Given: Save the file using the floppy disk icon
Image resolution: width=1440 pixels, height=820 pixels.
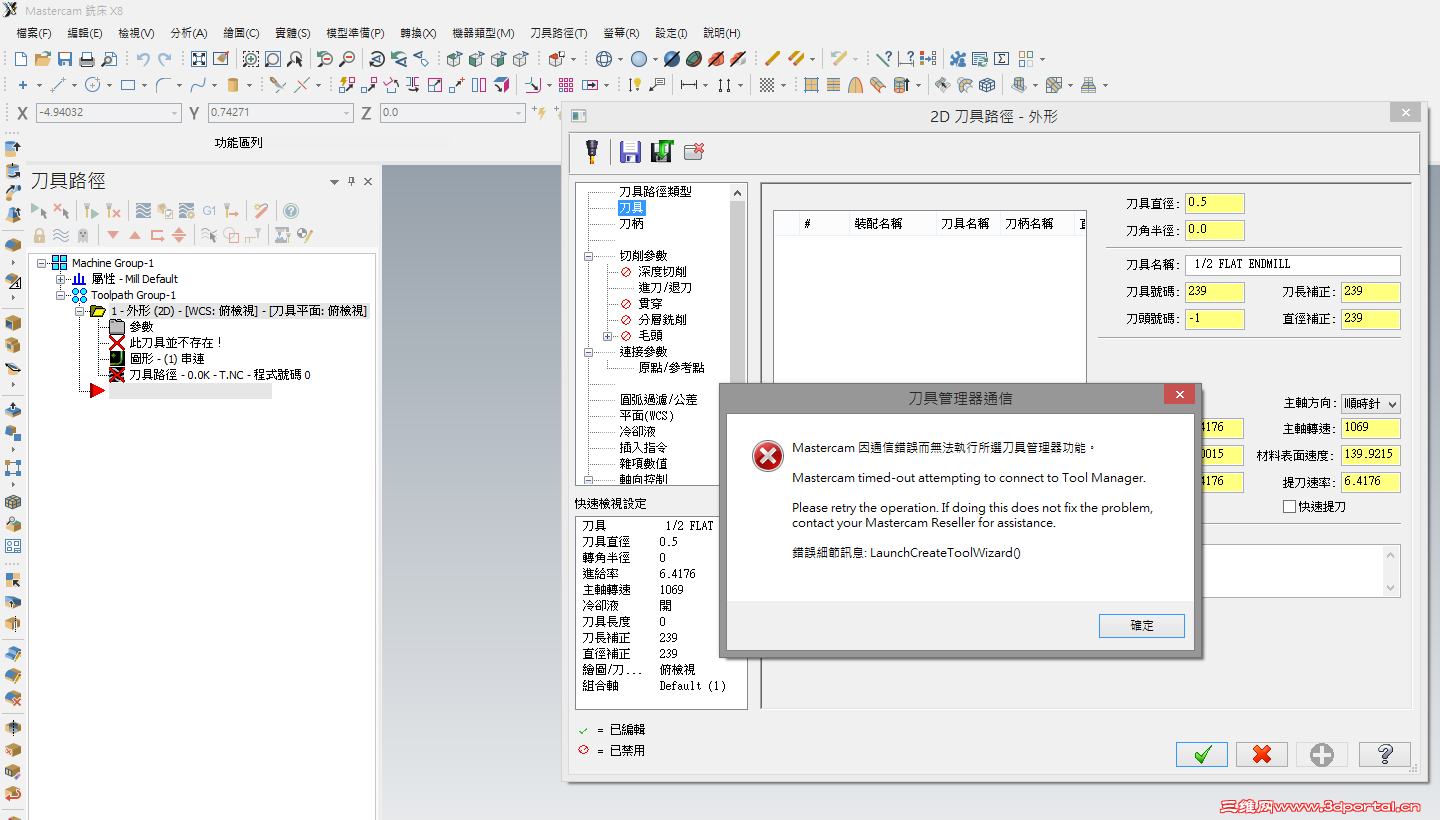Looking at the screenshot, I should [65, 59].
